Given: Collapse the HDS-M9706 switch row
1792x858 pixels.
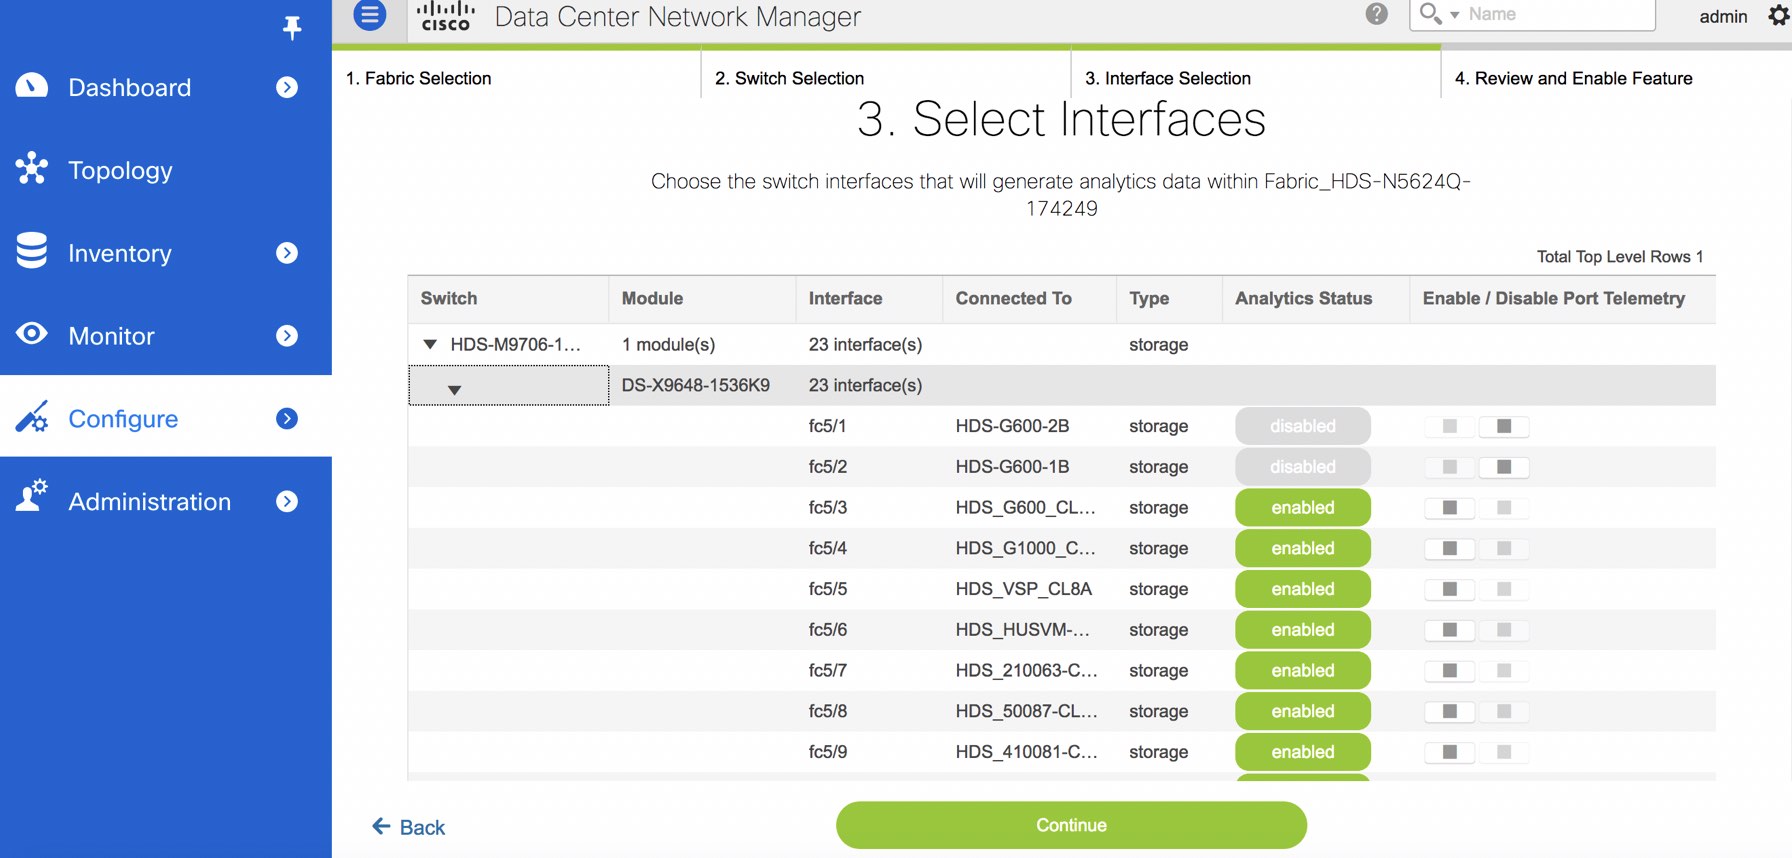Looking at the screenshot, I should [x=430, y=344].
